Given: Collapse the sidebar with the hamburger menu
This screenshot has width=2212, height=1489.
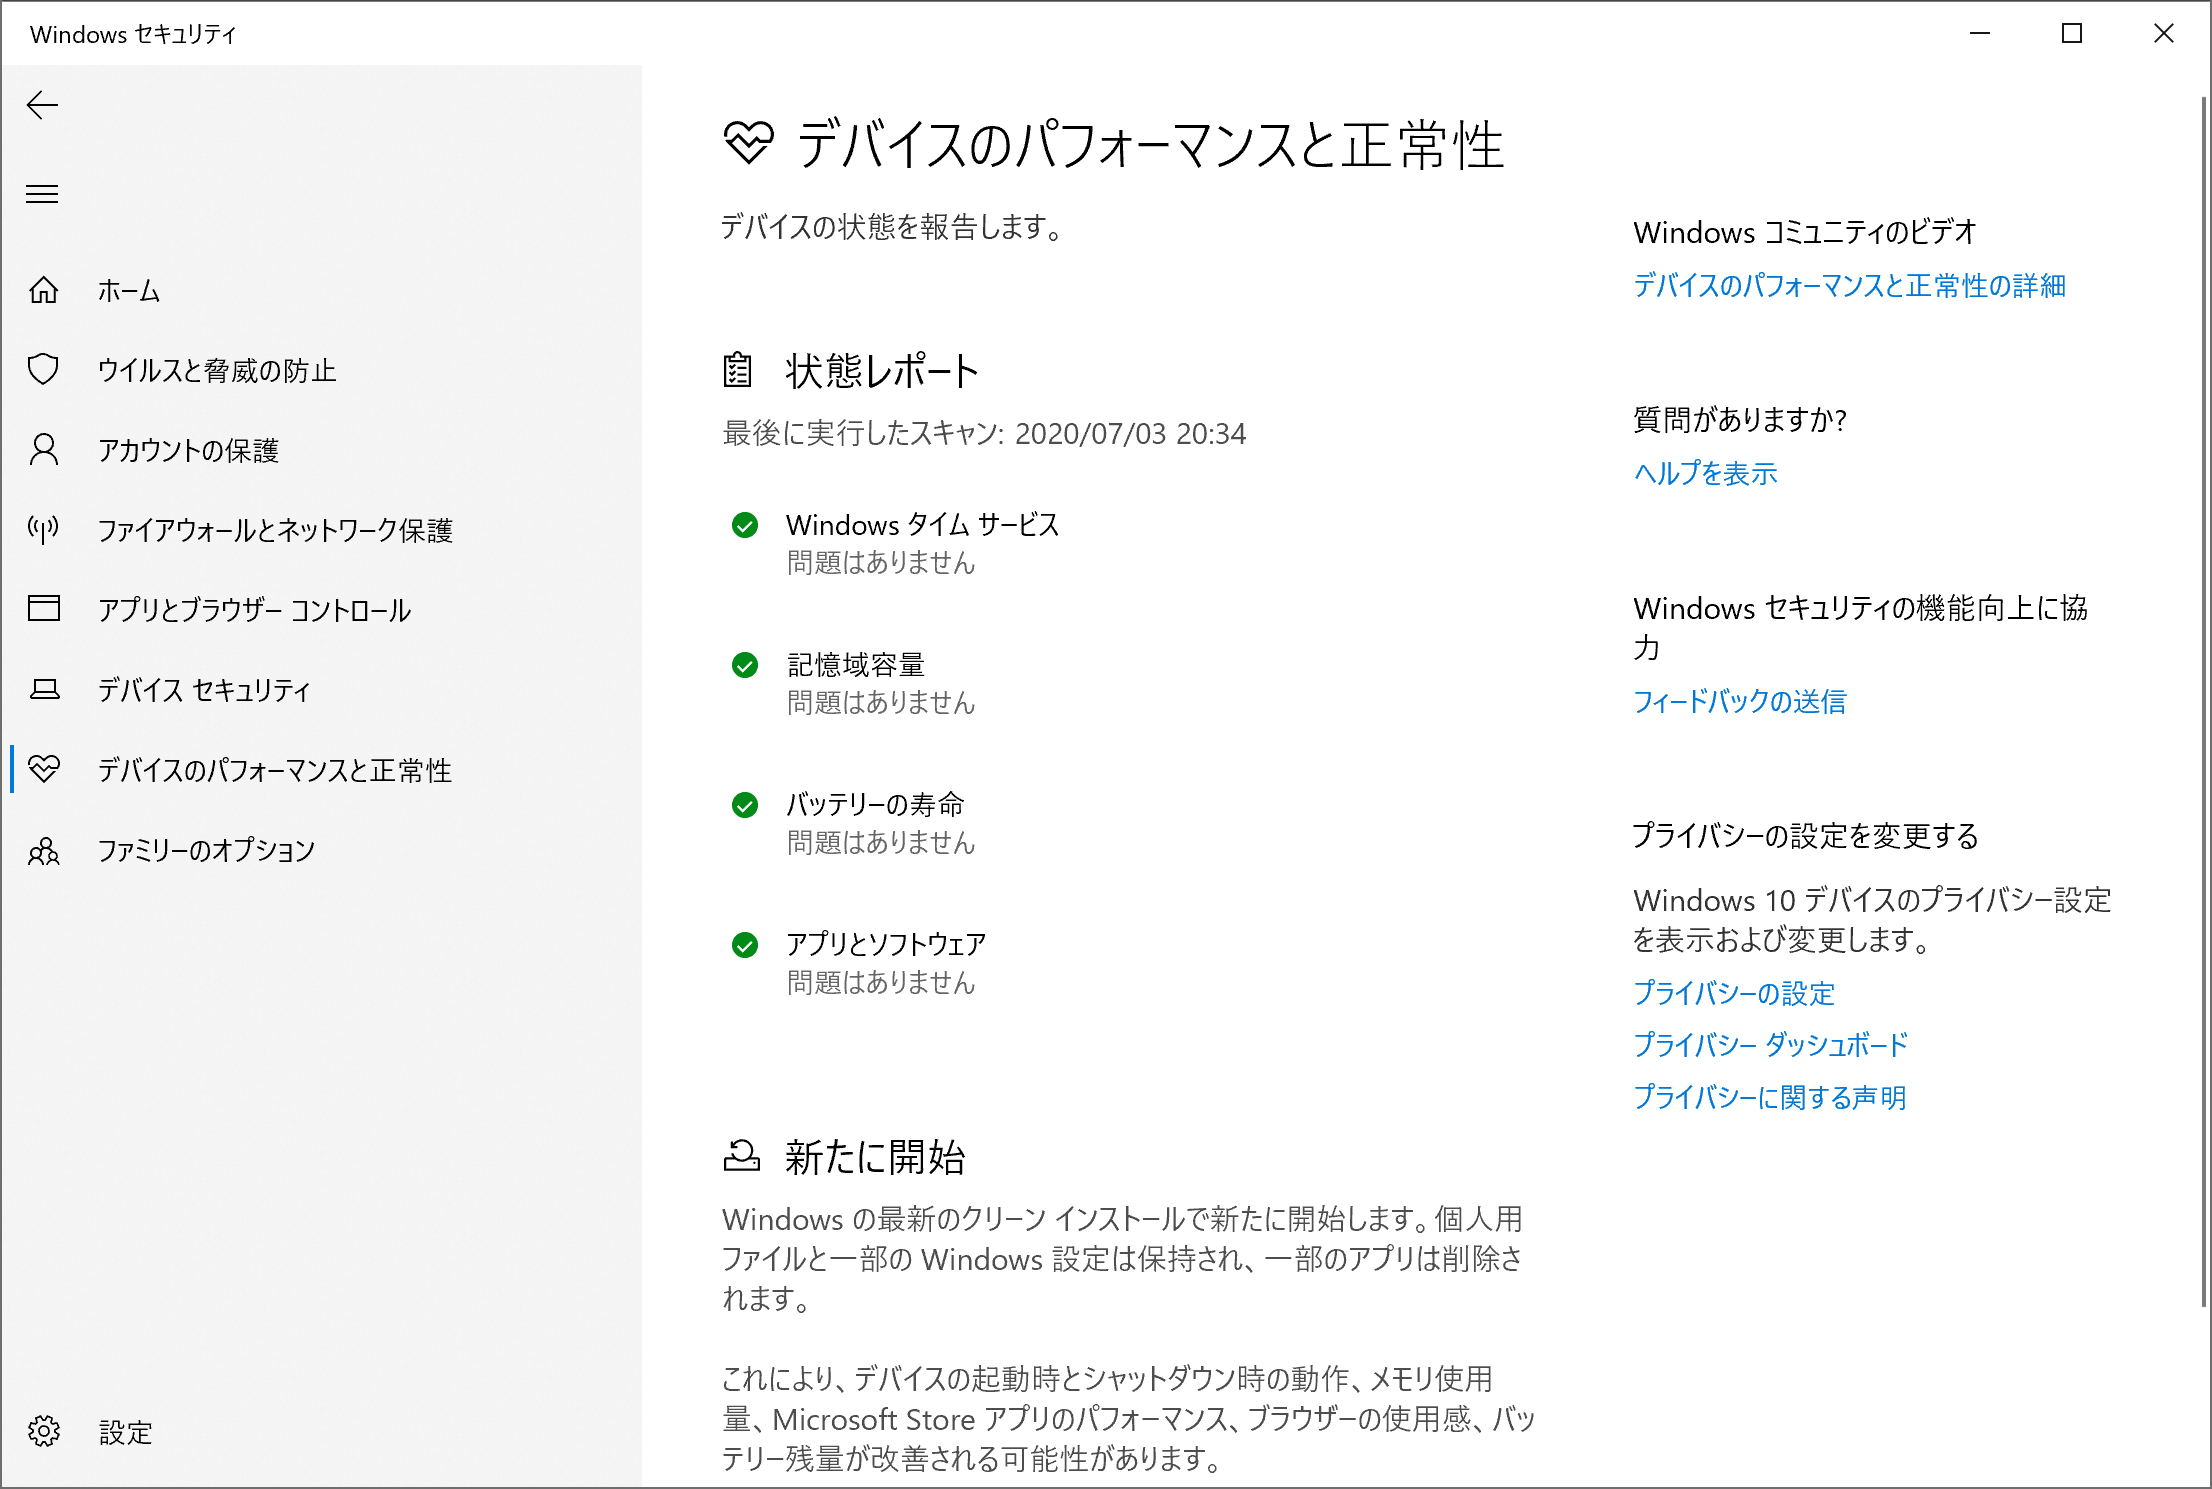Looking at the screenshot, I should [x=42, y=193].
